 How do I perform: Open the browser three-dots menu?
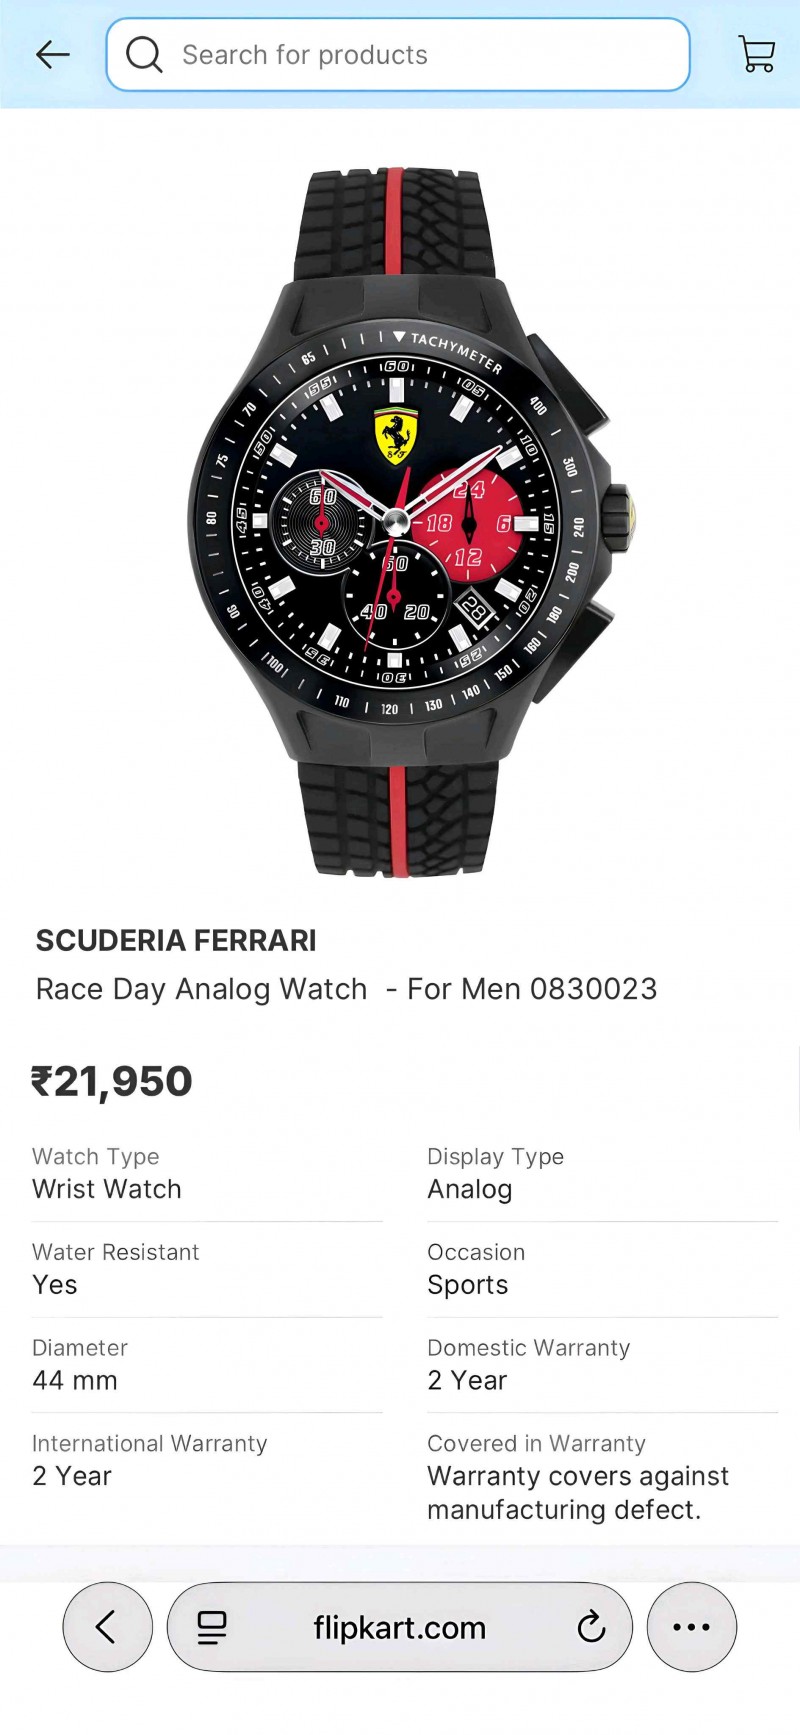(692, 1627)
